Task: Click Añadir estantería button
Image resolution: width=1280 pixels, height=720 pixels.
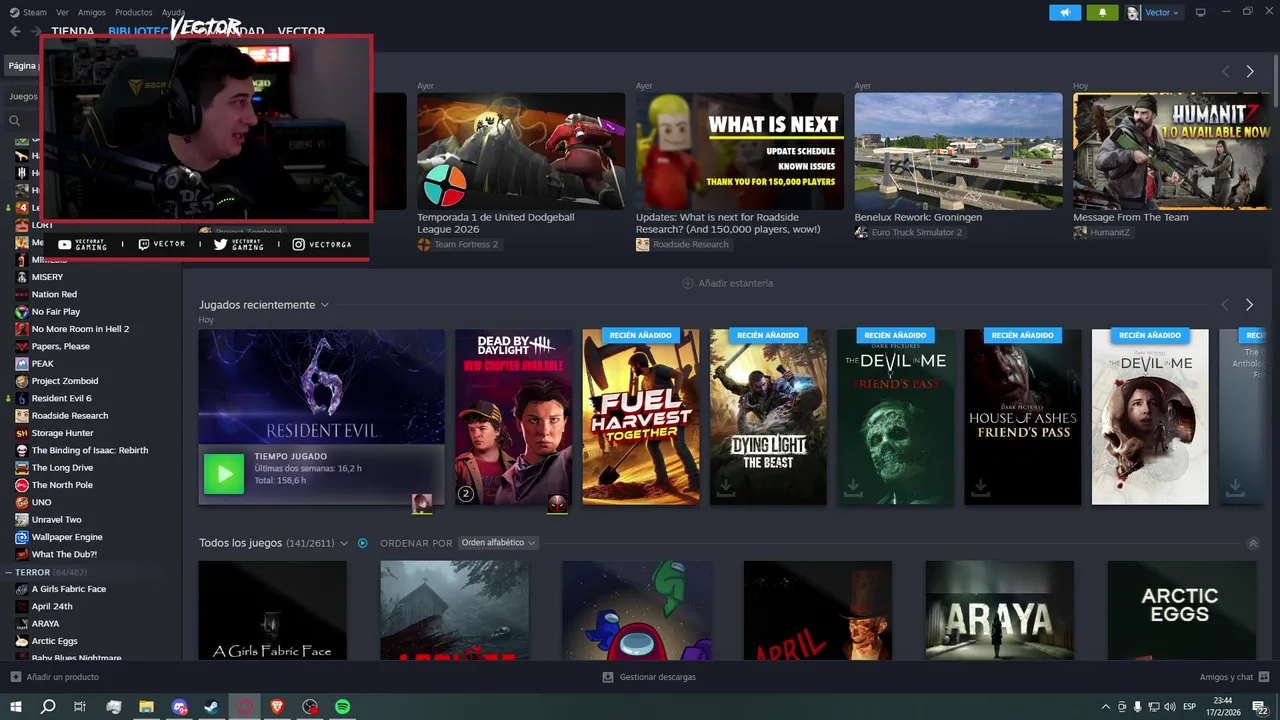Action: 727,283
